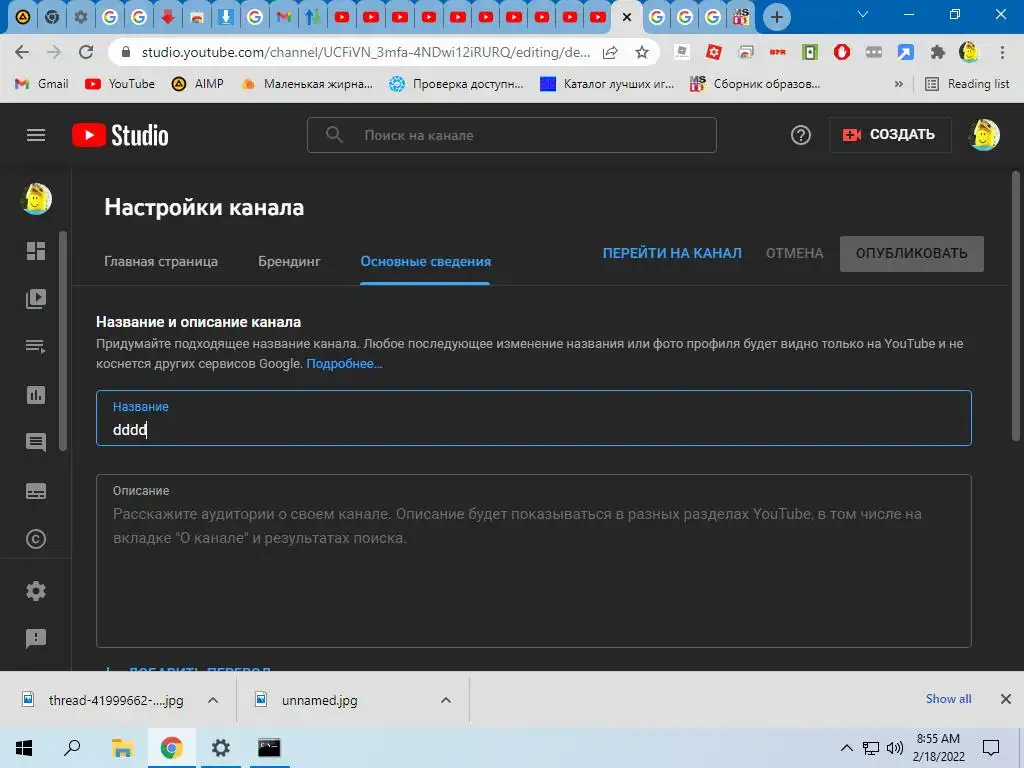
Task: Expand options for unnamed.jpg download
Action: pos(446,700)
